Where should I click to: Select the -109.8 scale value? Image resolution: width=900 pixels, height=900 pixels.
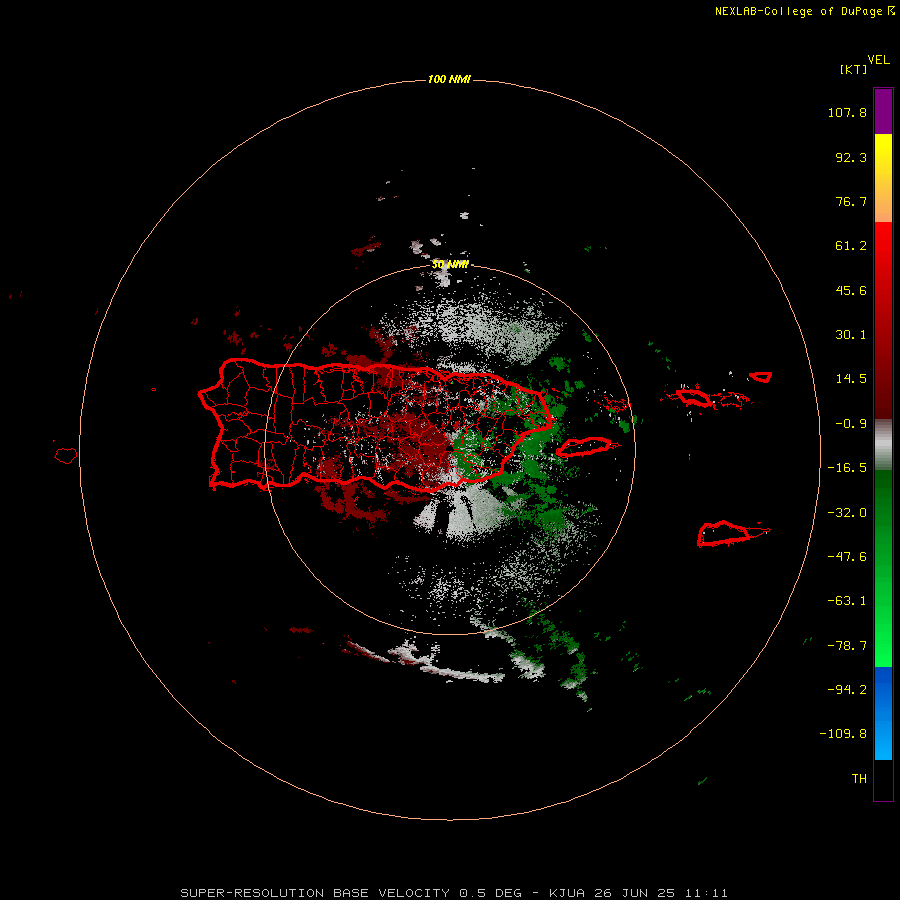(x=843, y=734)
